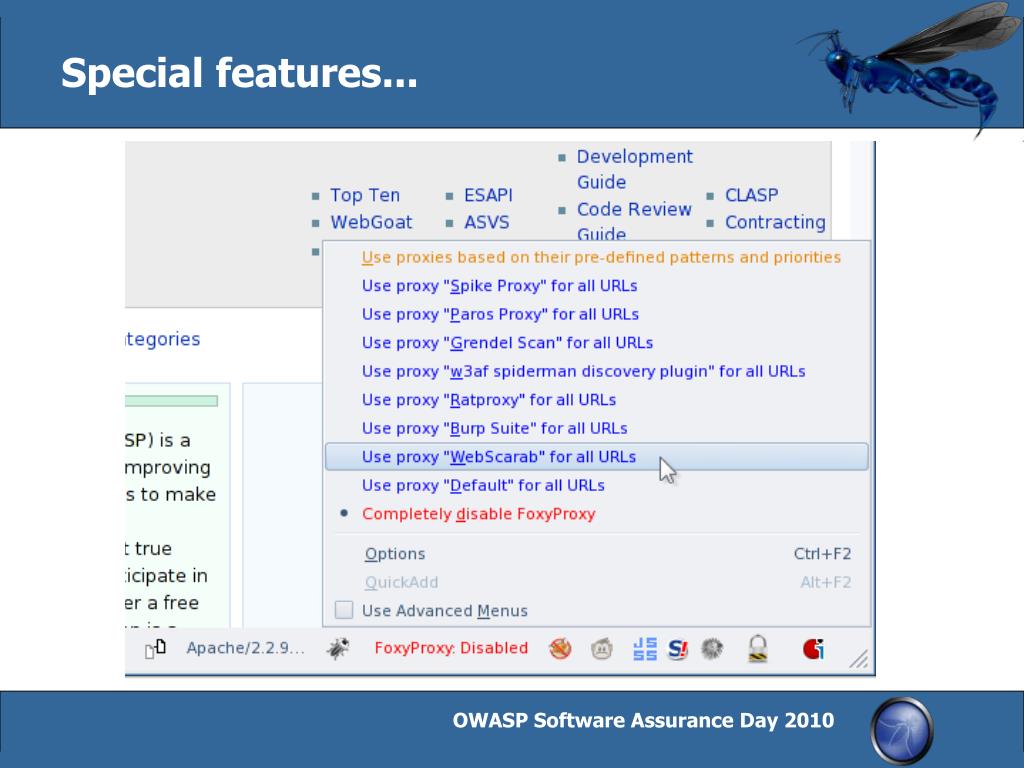
Task: Open the ESAPI link
Action: tap(488, 195)
